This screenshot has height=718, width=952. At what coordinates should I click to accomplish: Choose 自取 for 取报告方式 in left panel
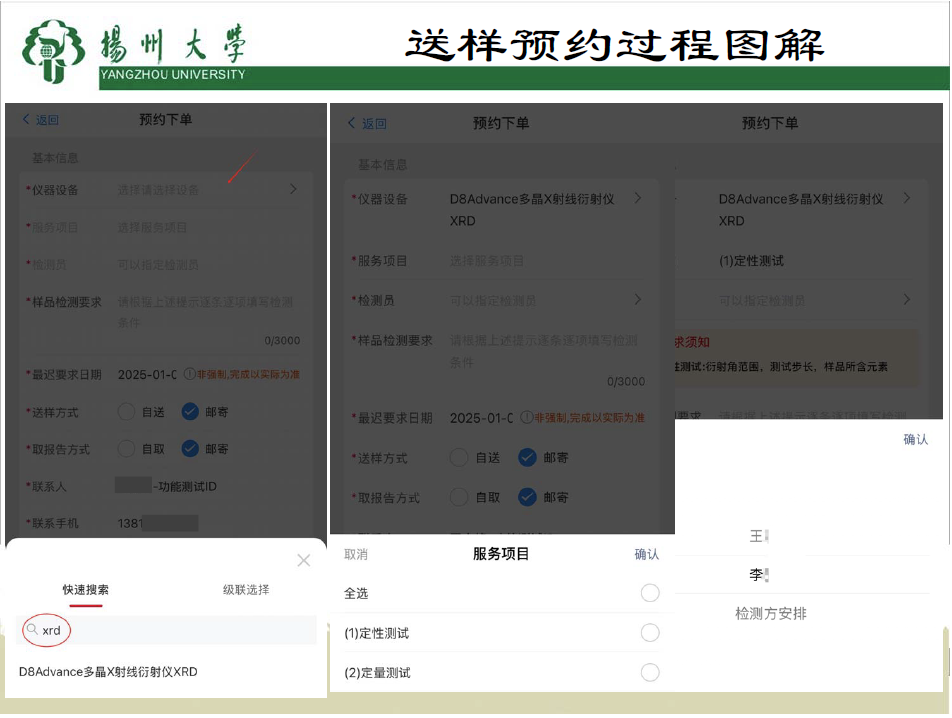tap(127, 449)
